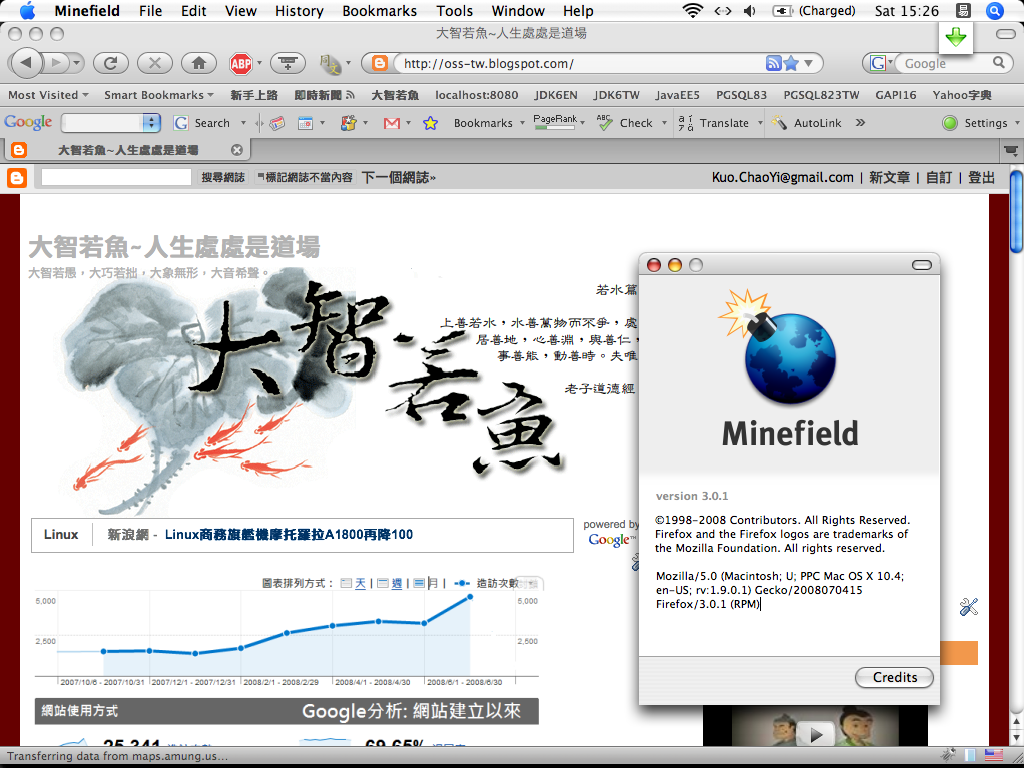Click the US flag icon in status bar
Viewport: 1024px width, 768px height.
993,756
